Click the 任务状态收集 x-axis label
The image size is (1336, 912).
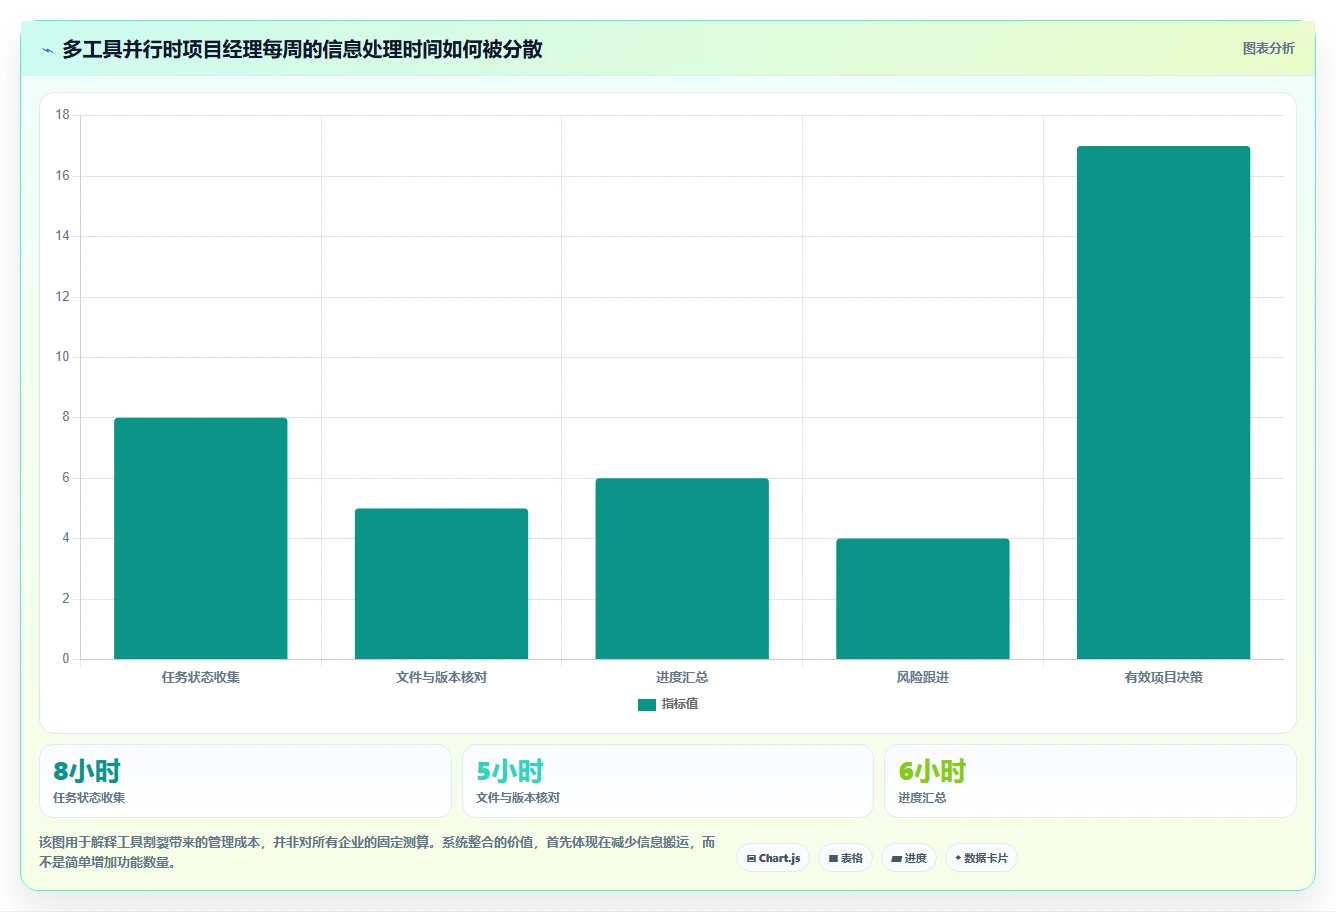click(201, 677)
